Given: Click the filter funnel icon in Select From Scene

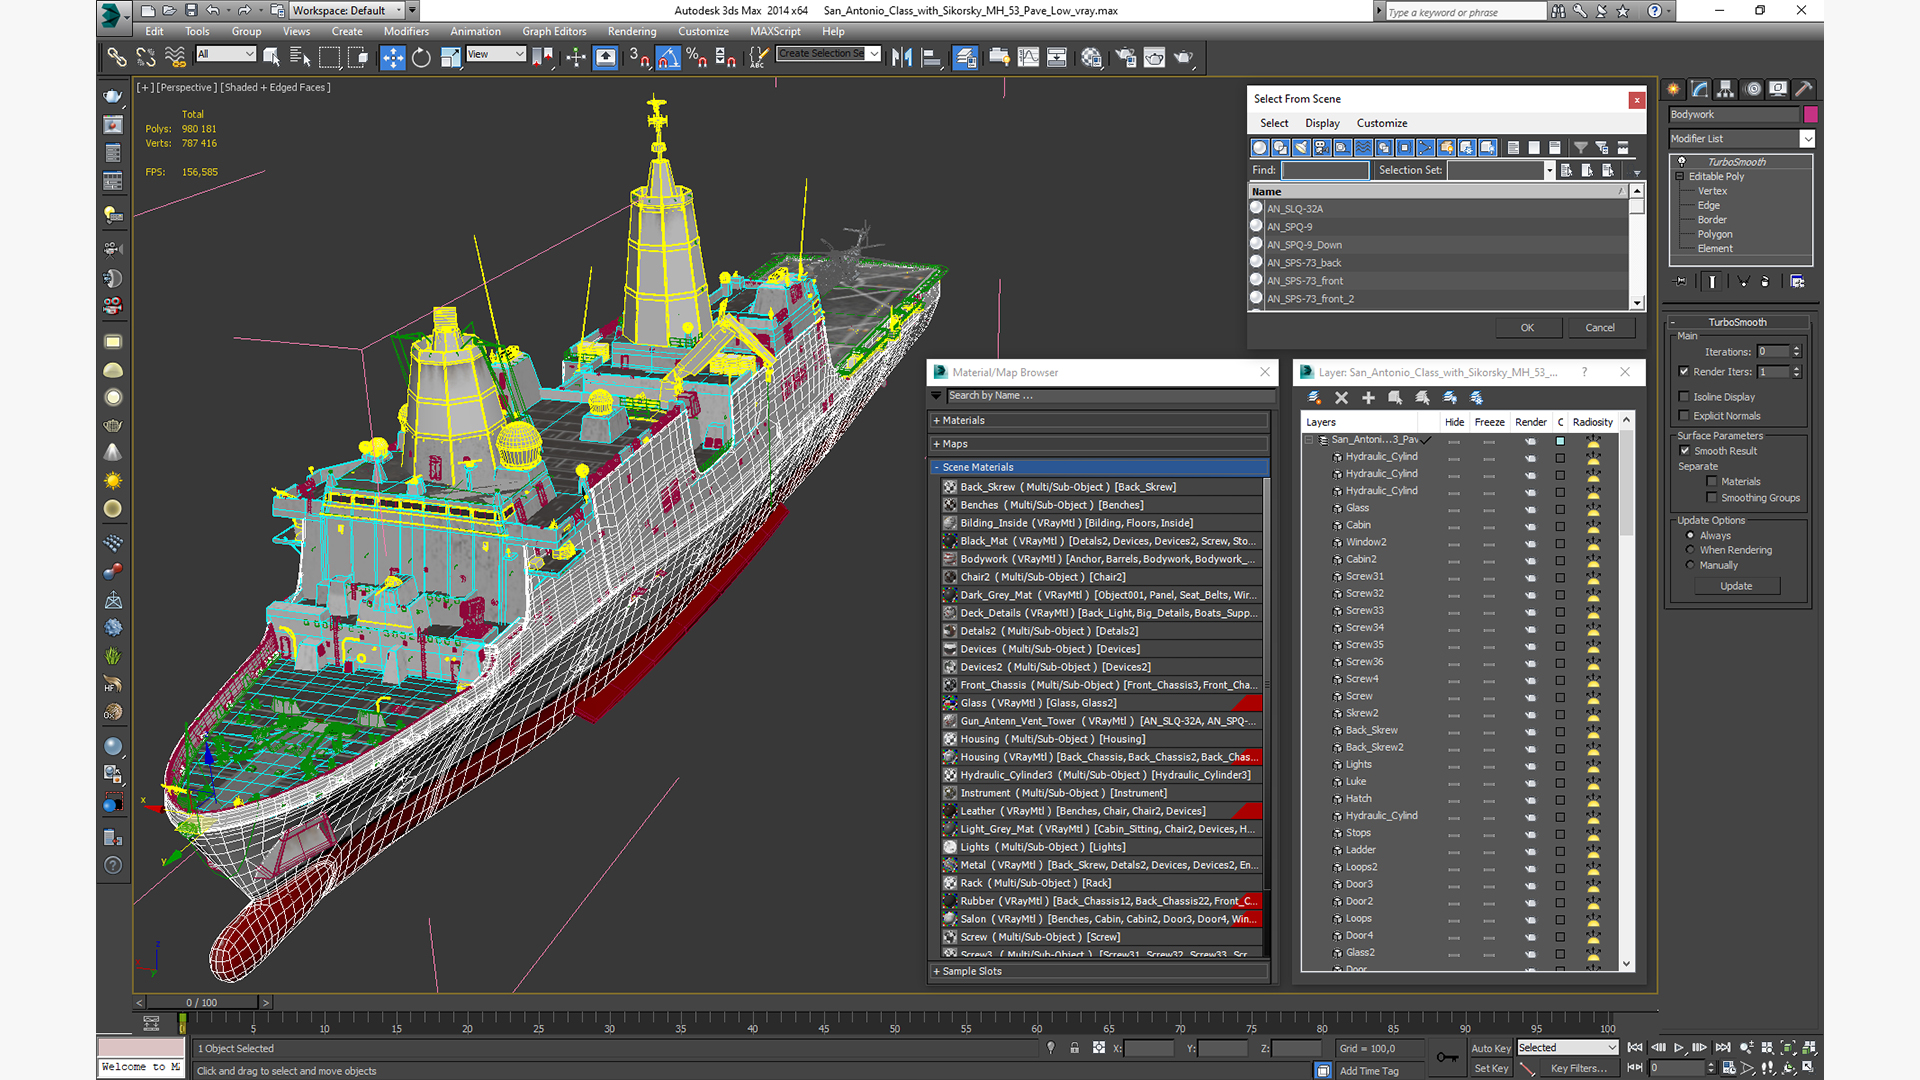Looking at the screenshot, I should click(1581, 148).
